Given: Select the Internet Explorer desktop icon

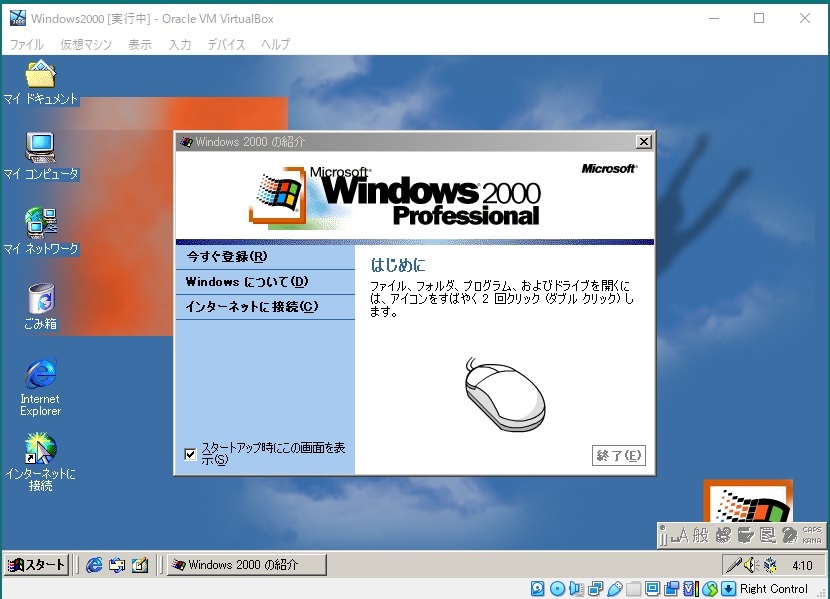Looking at the screenshot, I should point(40,387).
